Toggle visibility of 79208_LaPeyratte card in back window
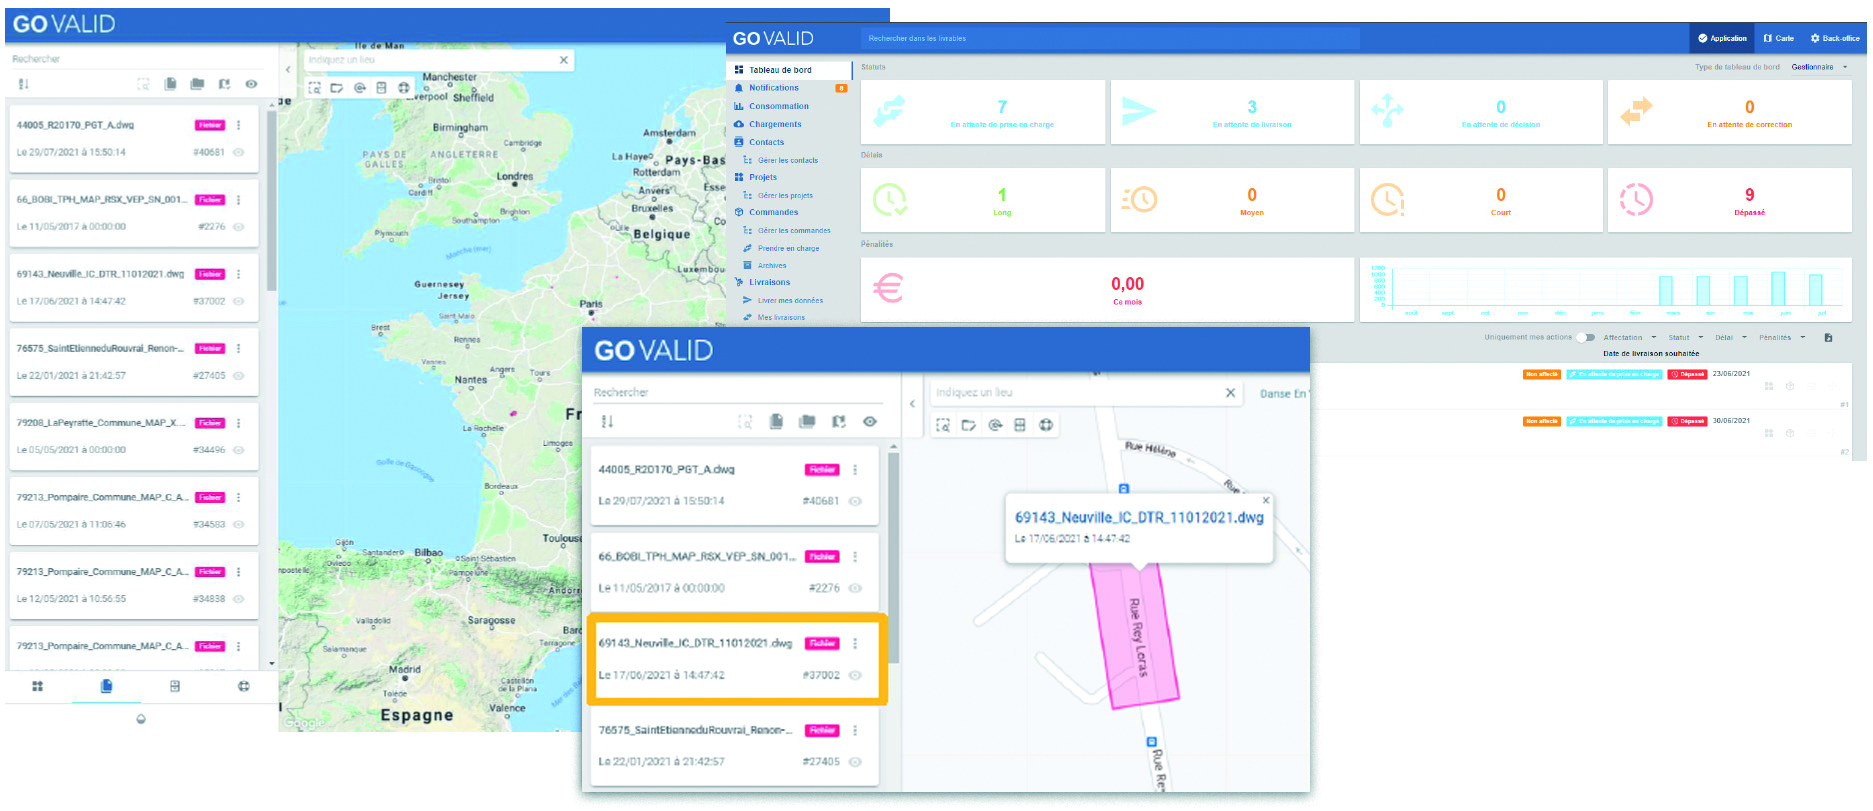The width and height of the screenshot is (1873, 811). click(239, 450)
